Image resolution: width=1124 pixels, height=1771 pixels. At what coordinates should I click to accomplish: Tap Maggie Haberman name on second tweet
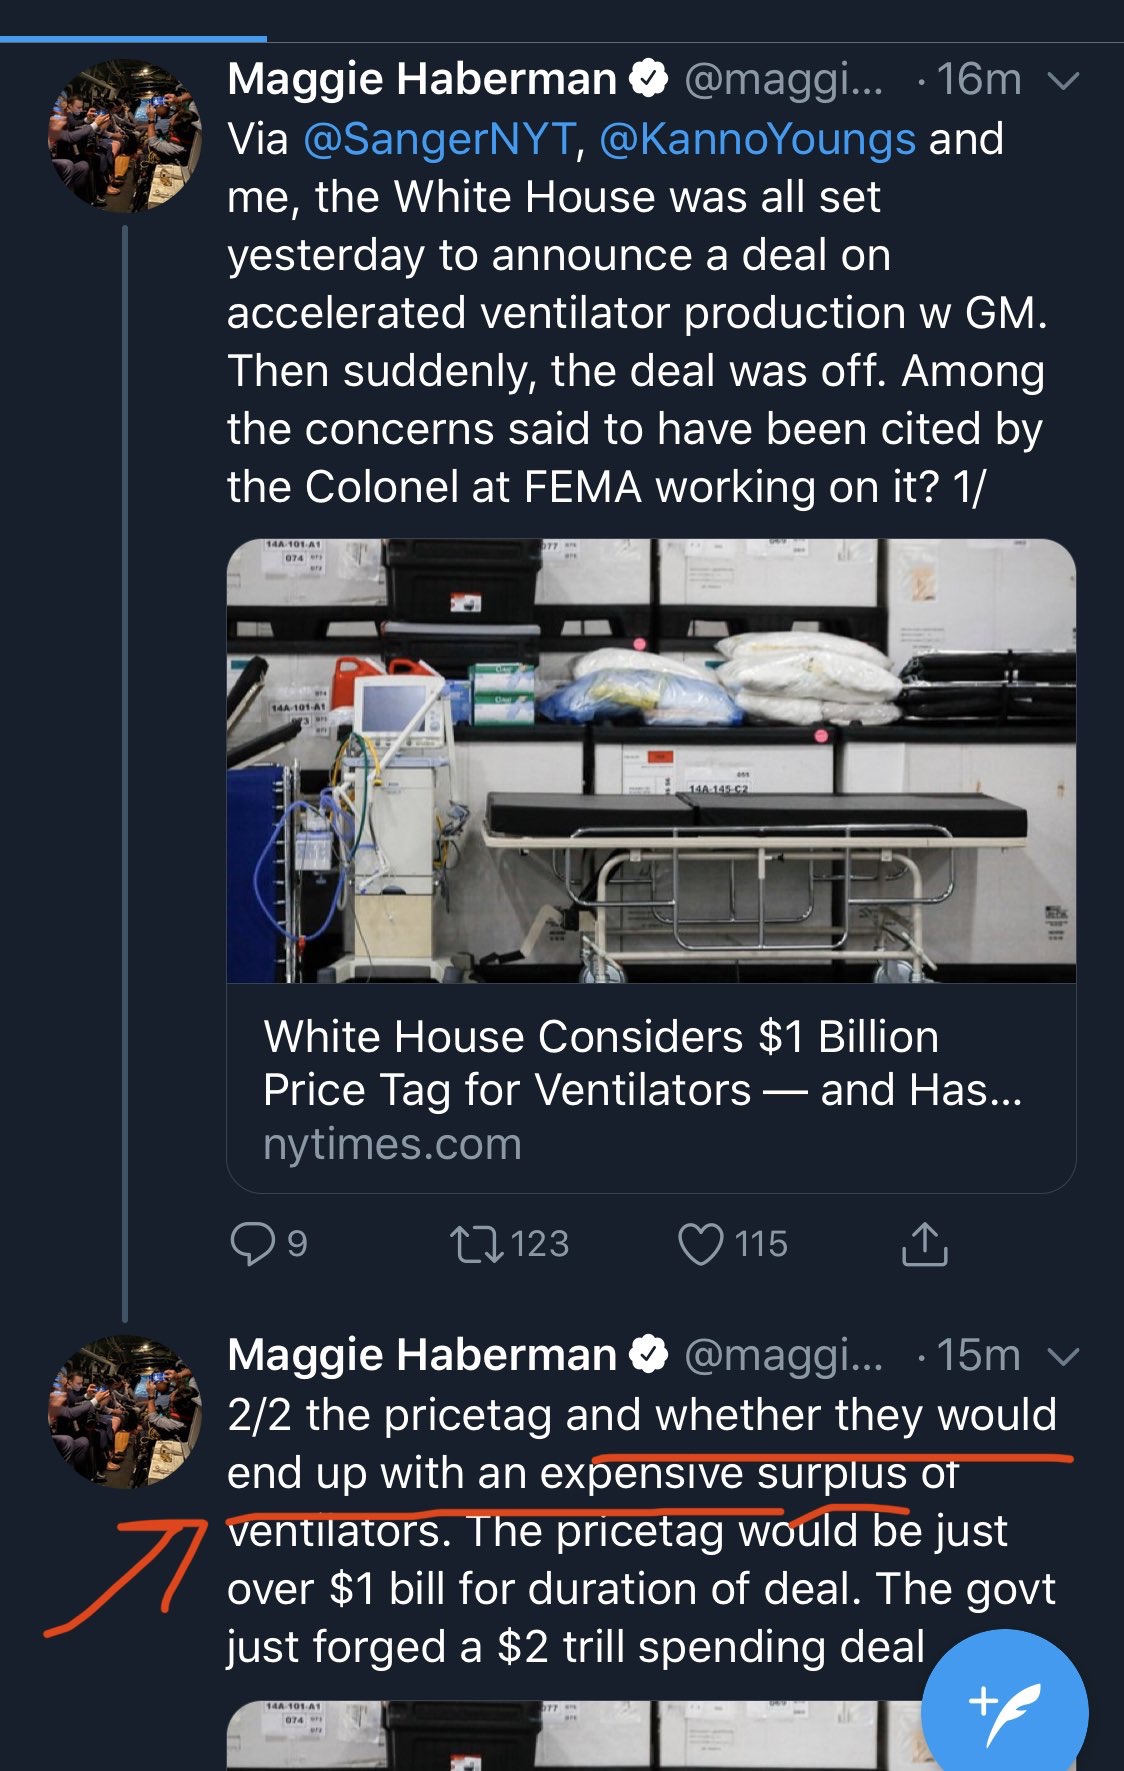421,1355
